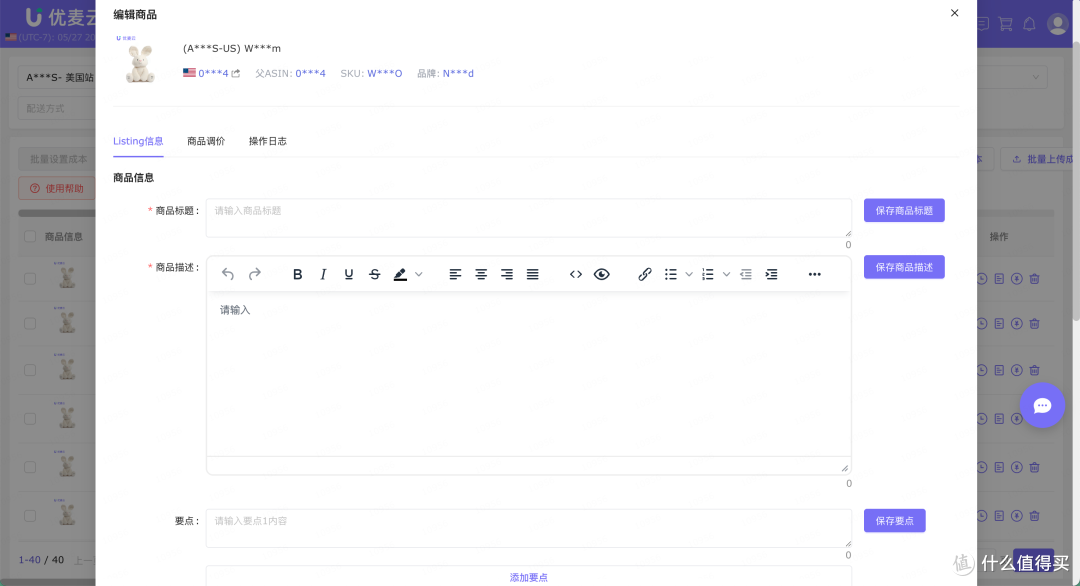Justify text alignment
This screenshot has width=1080, height=586.
pyautogui.click(x=532, y=274)
